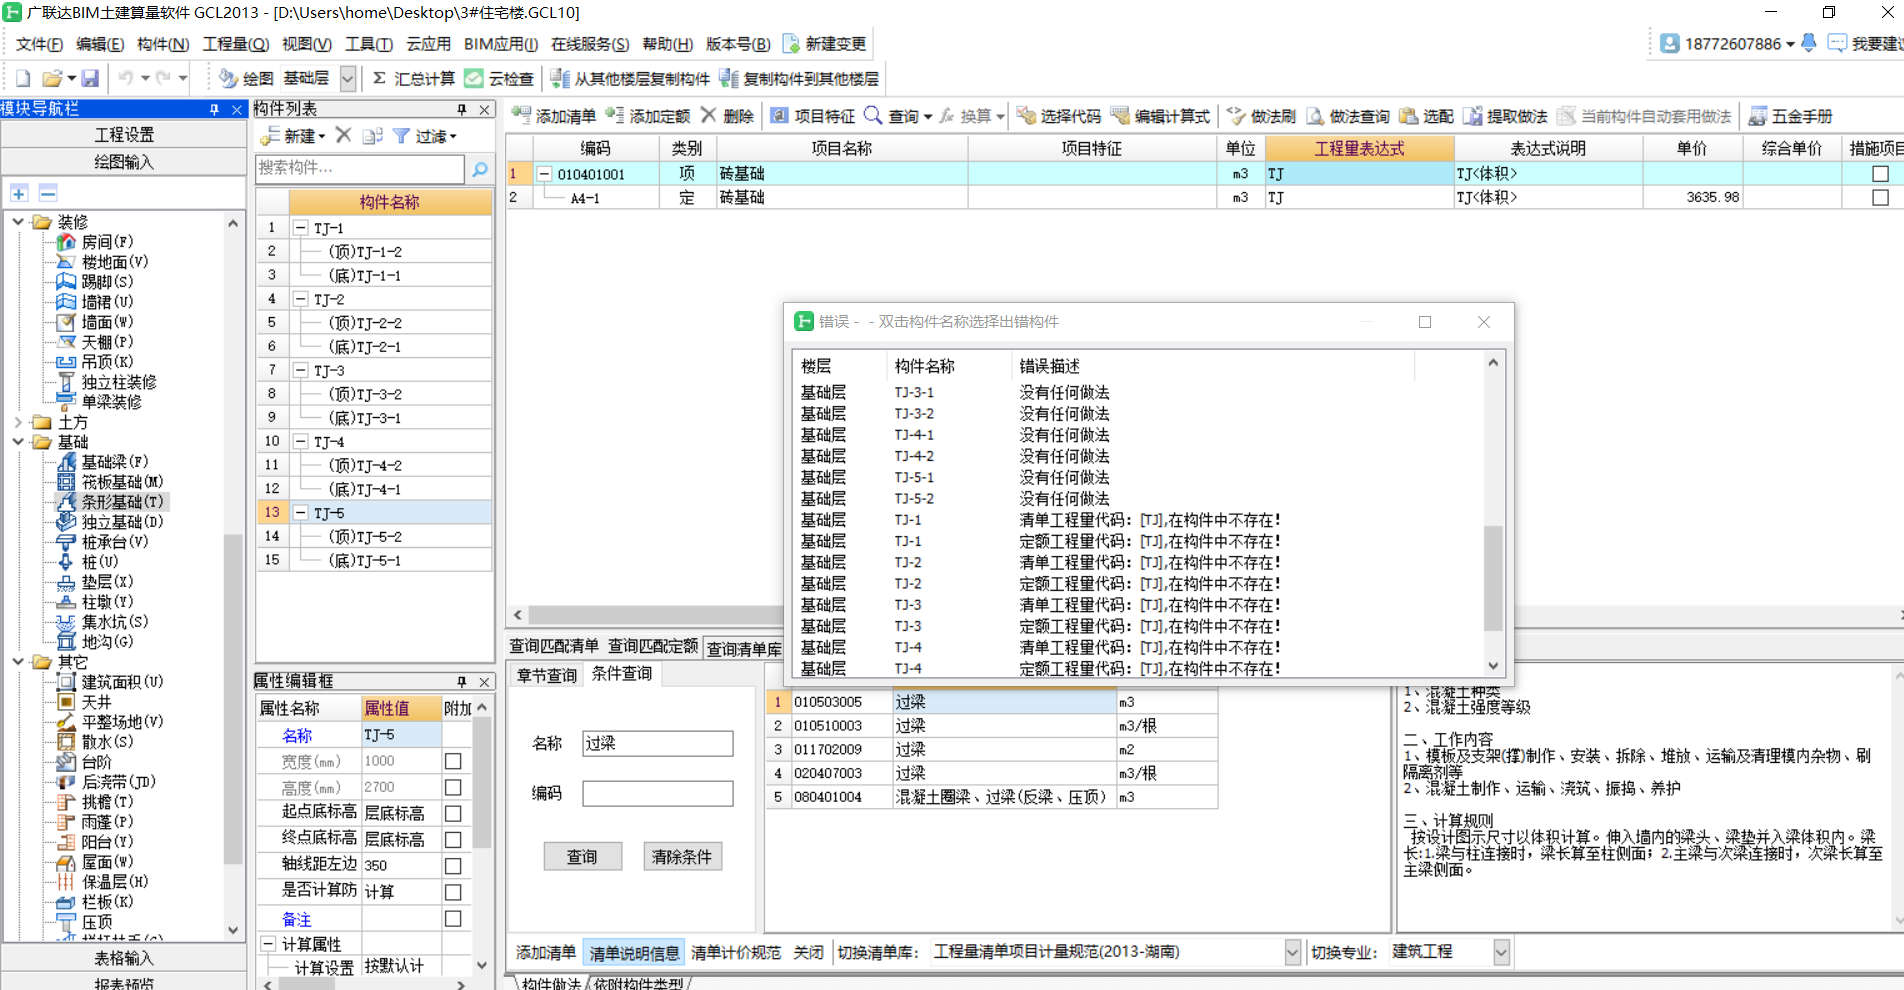Open 云检查 cloud check
Image resolution: width=1904 pixels, height=990 pixels.
pos(499,78)
